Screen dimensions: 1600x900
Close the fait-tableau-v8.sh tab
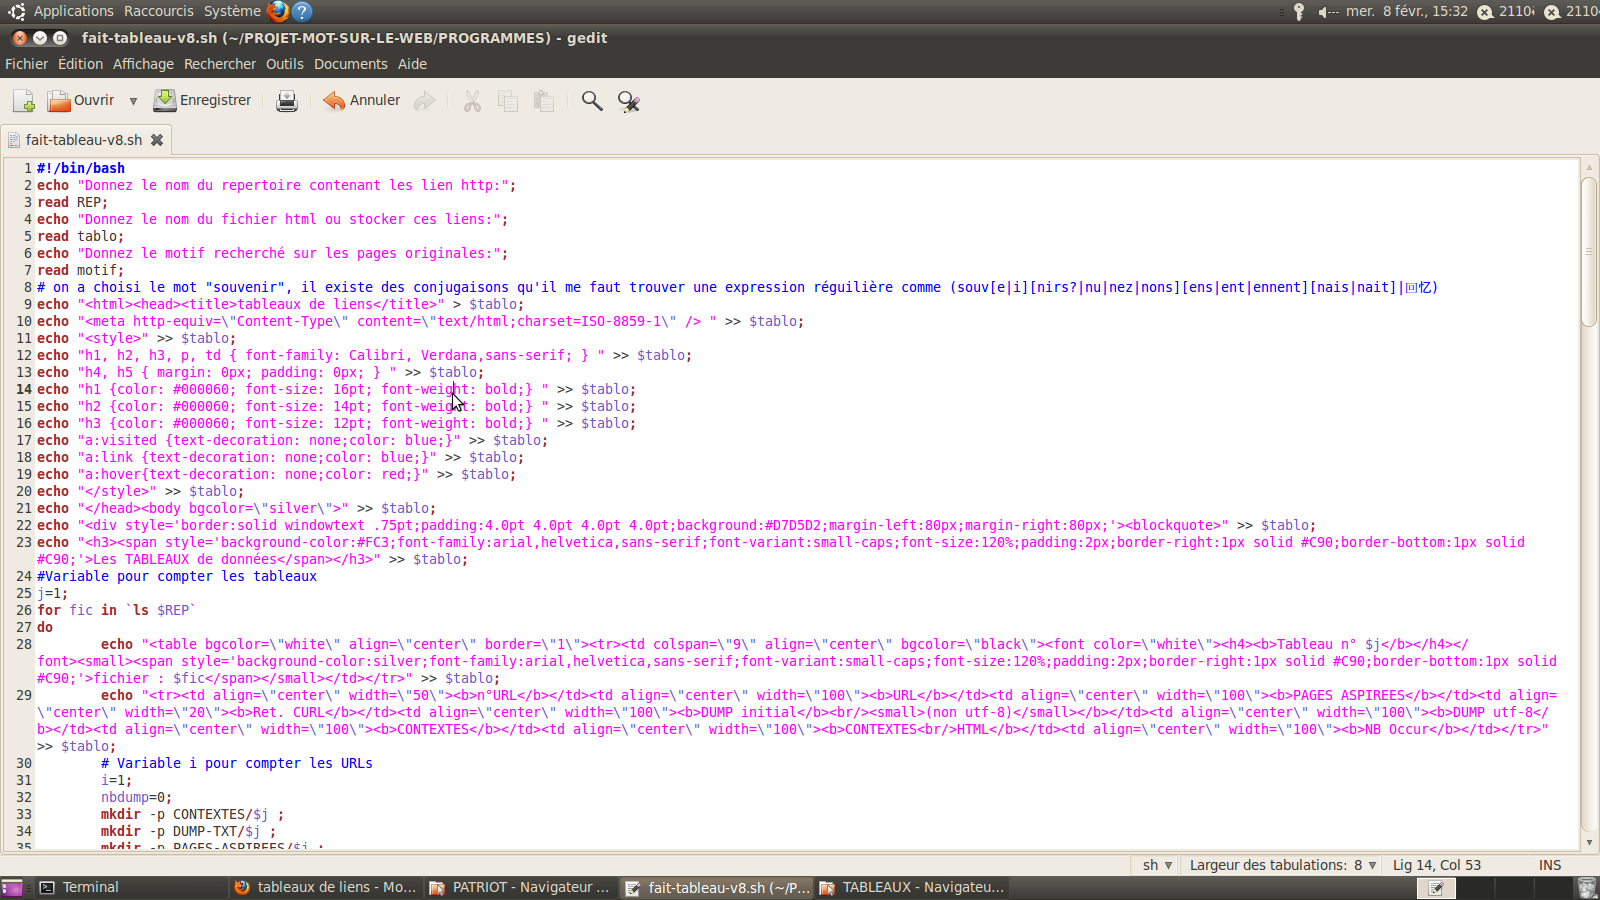157,140
